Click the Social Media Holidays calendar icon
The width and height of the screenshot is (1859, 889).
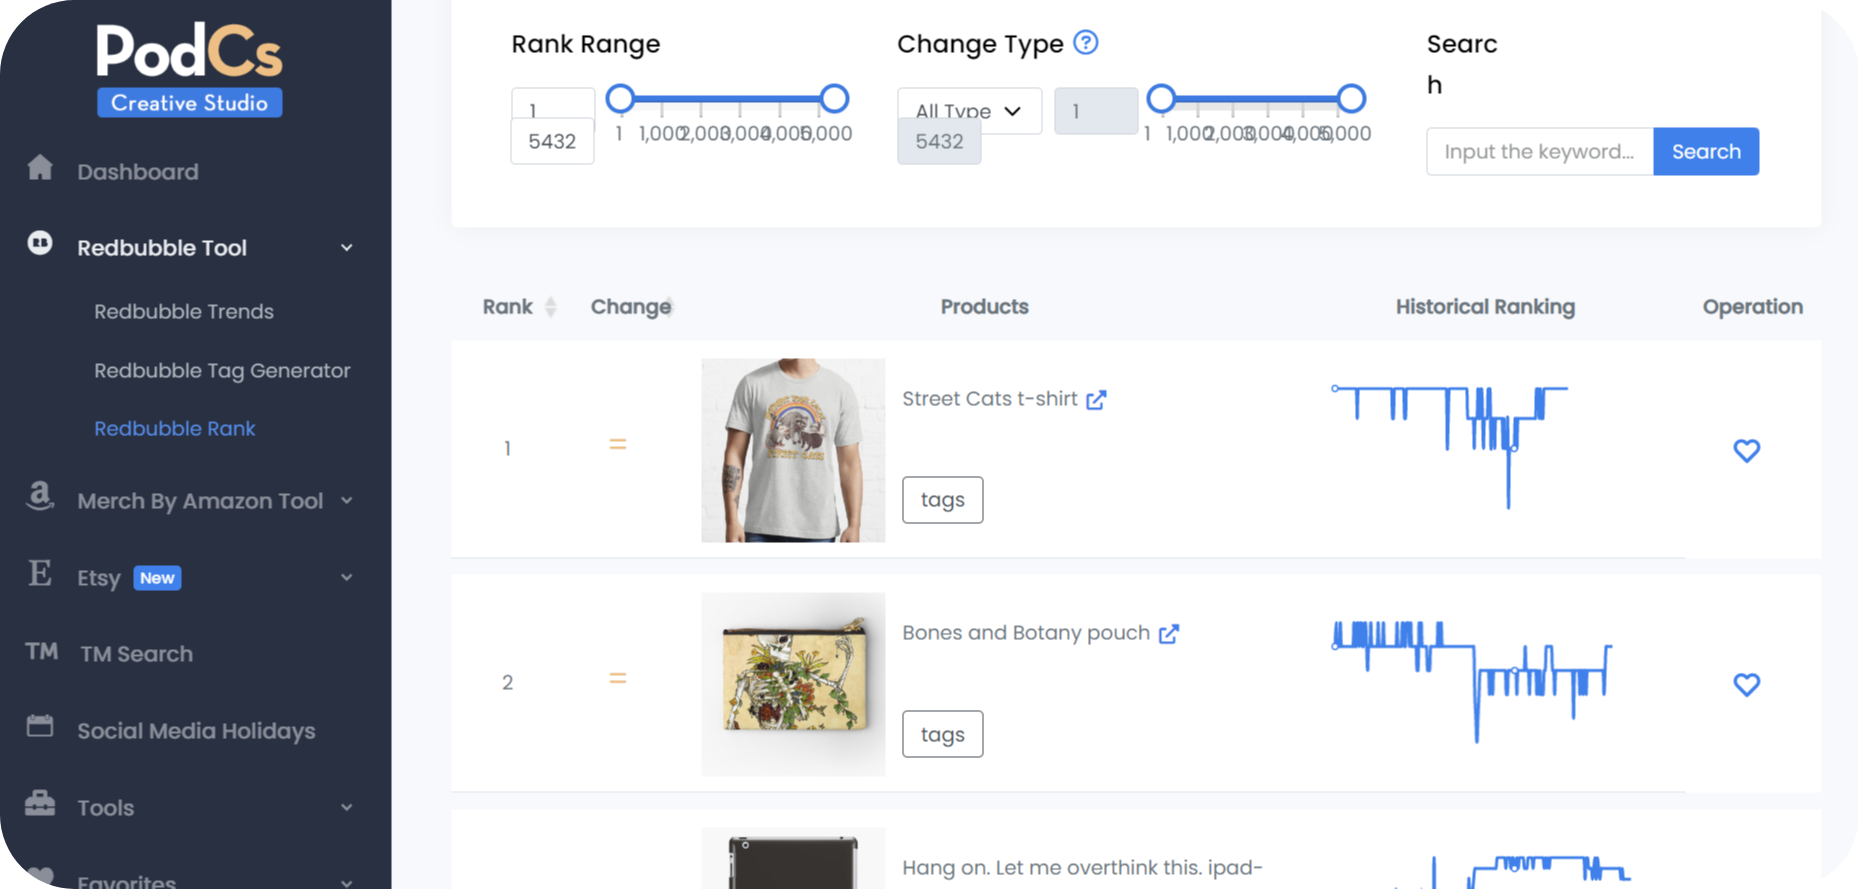point(39,729)
